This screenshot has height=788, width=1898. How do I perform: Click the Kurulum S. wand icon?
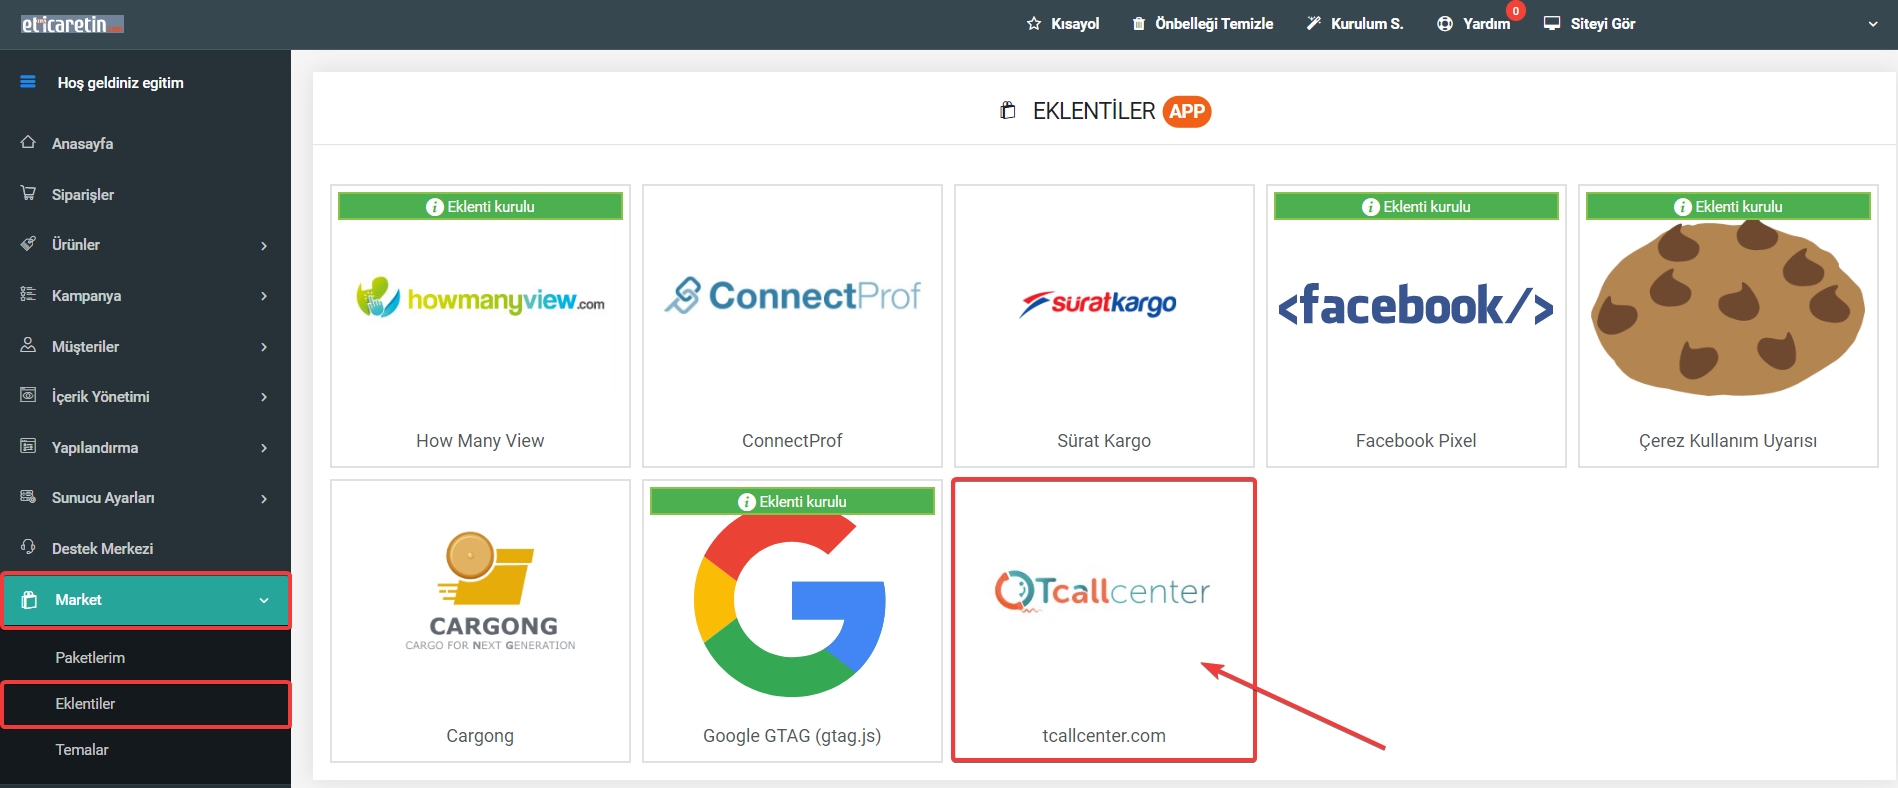point(1314,23)
